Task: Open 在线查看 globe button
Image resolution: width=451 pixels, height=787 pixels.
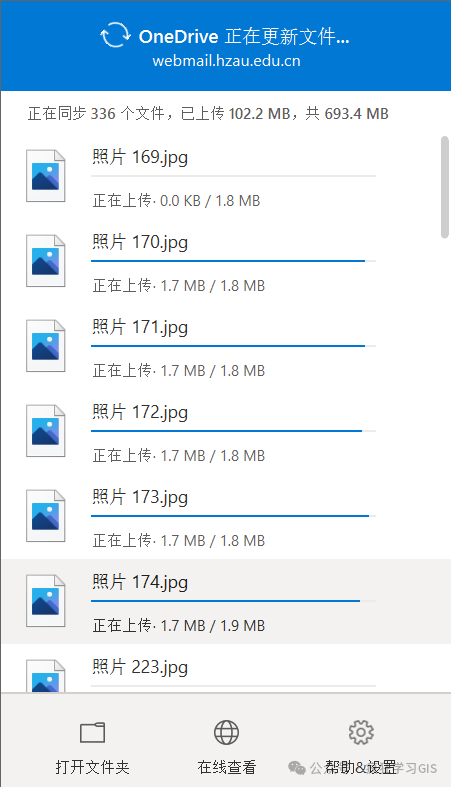Action: click(226, 748)
